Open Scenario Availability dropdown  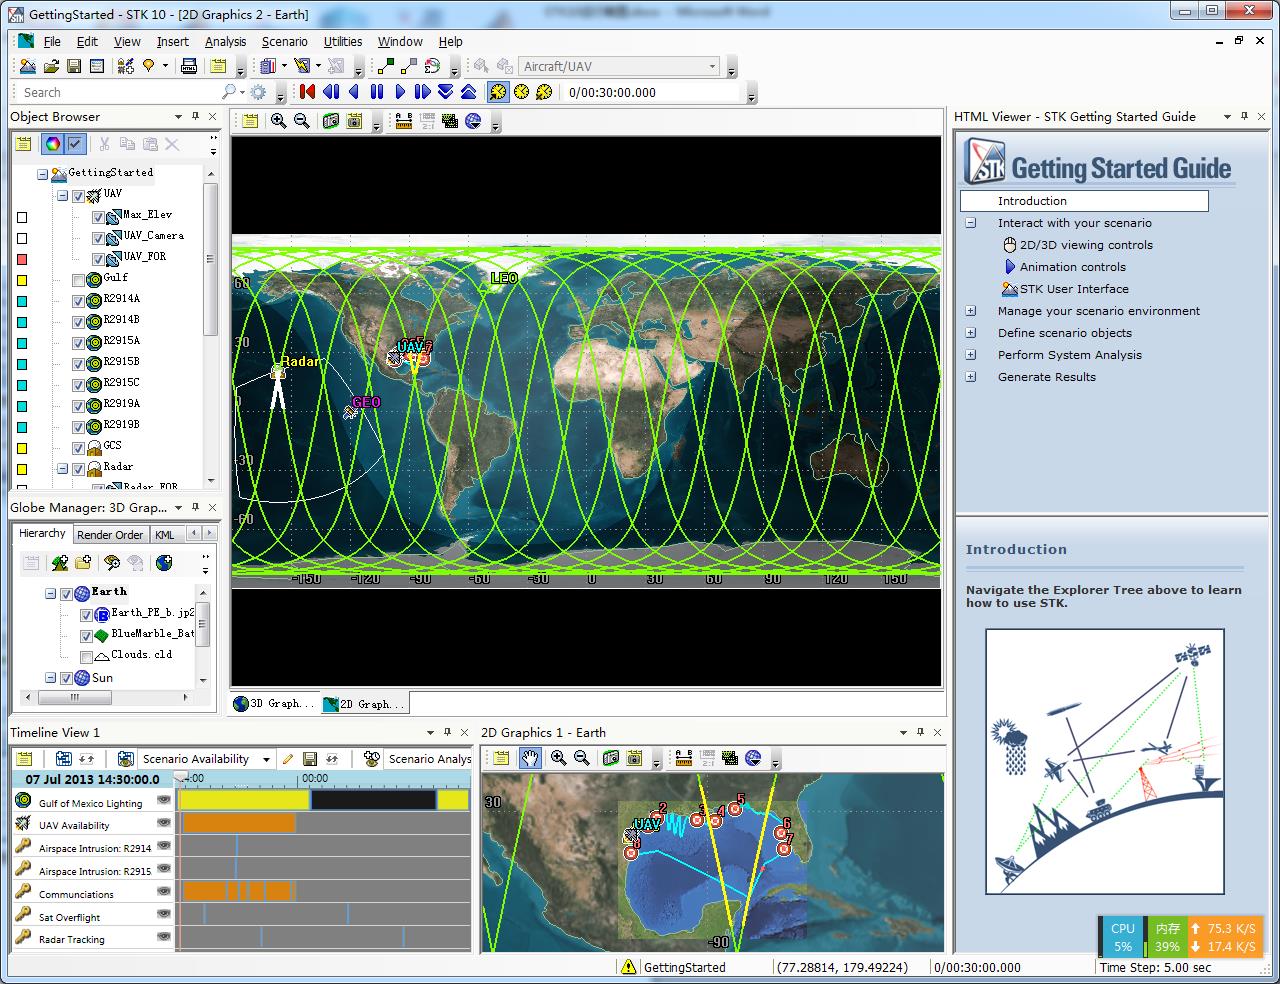pos(266,759)
